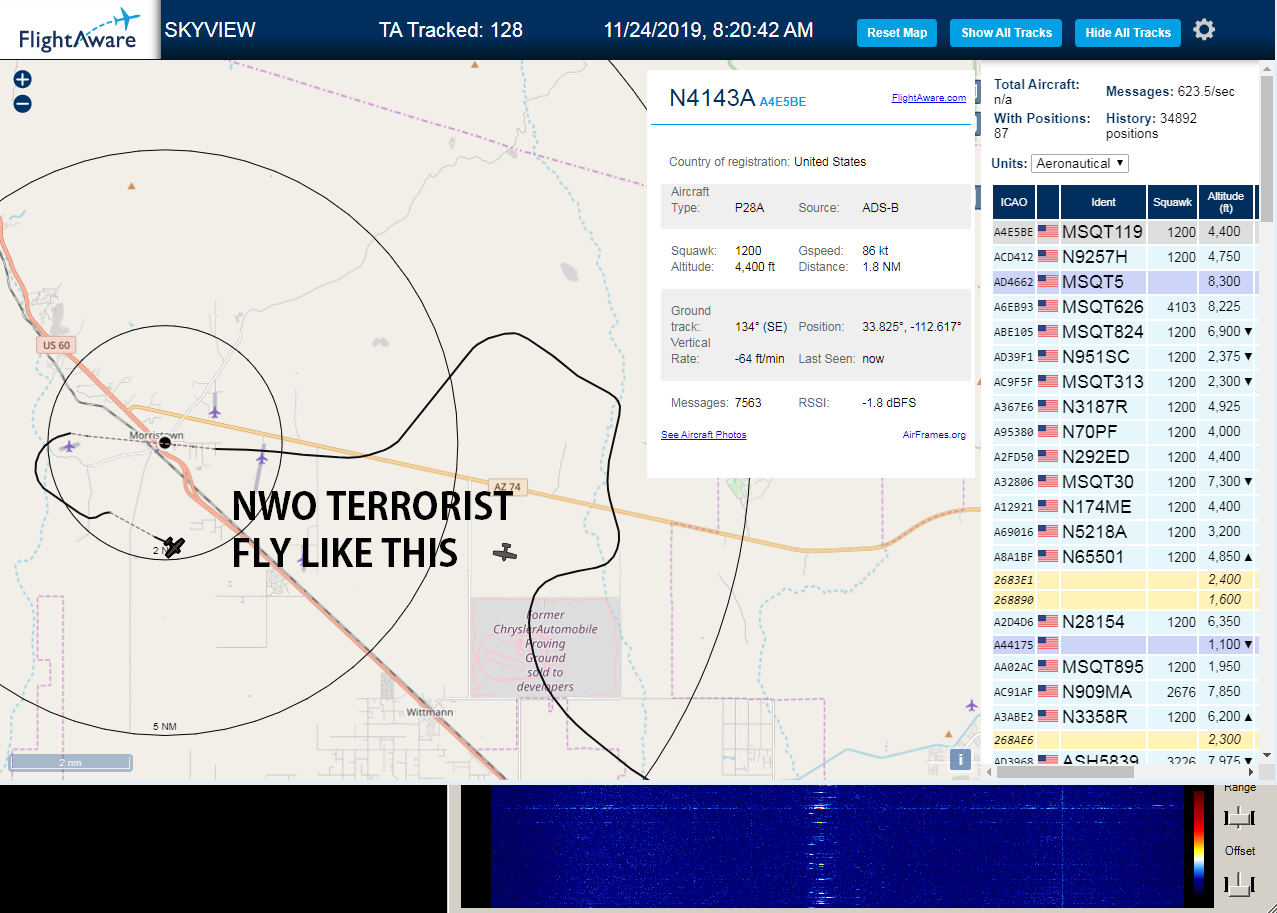Click Show All Tracks button
The height and width of the screenshot is (913, 1277).
pyautogui.click(x=1006, y=33)
